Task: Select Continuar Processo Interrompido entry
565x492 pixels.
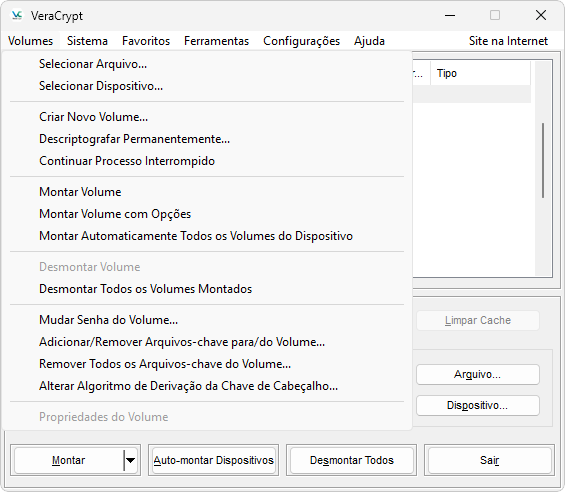Action: (x=207, y=161)
